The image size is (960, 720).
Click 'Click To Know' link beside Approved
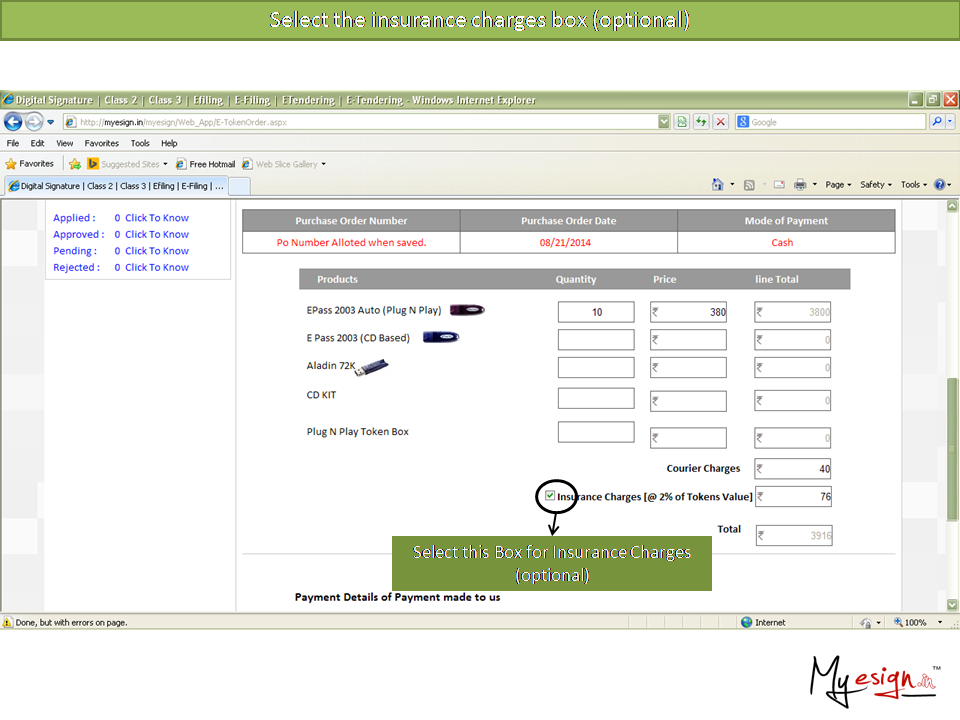tap(156, 234)
